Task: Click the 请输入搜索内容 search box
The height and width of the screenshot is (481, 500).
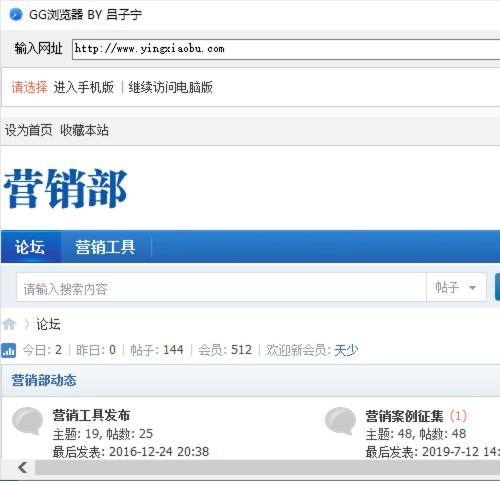Action: (x=221, y=287)
